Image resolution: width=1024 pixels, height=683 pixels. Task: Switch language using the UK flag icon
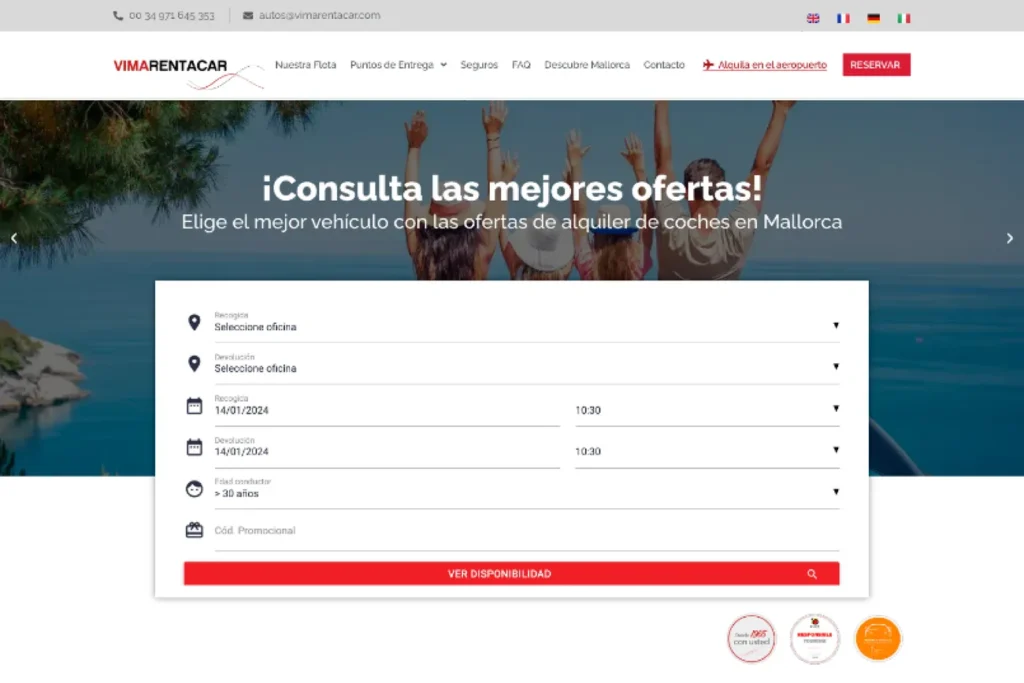[812, 18]
